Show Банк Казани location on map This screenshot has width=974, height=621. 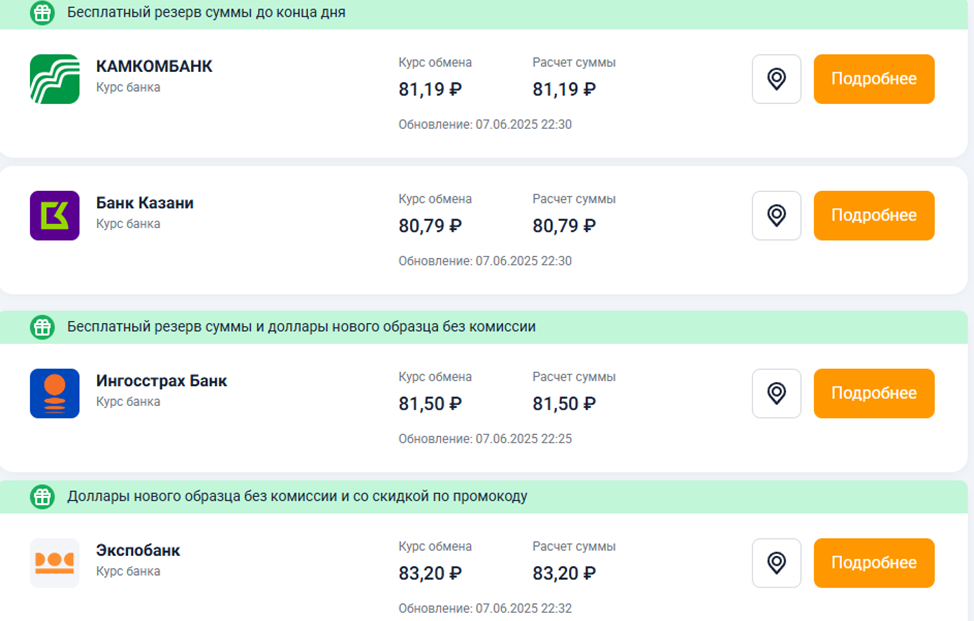(776, 215)
